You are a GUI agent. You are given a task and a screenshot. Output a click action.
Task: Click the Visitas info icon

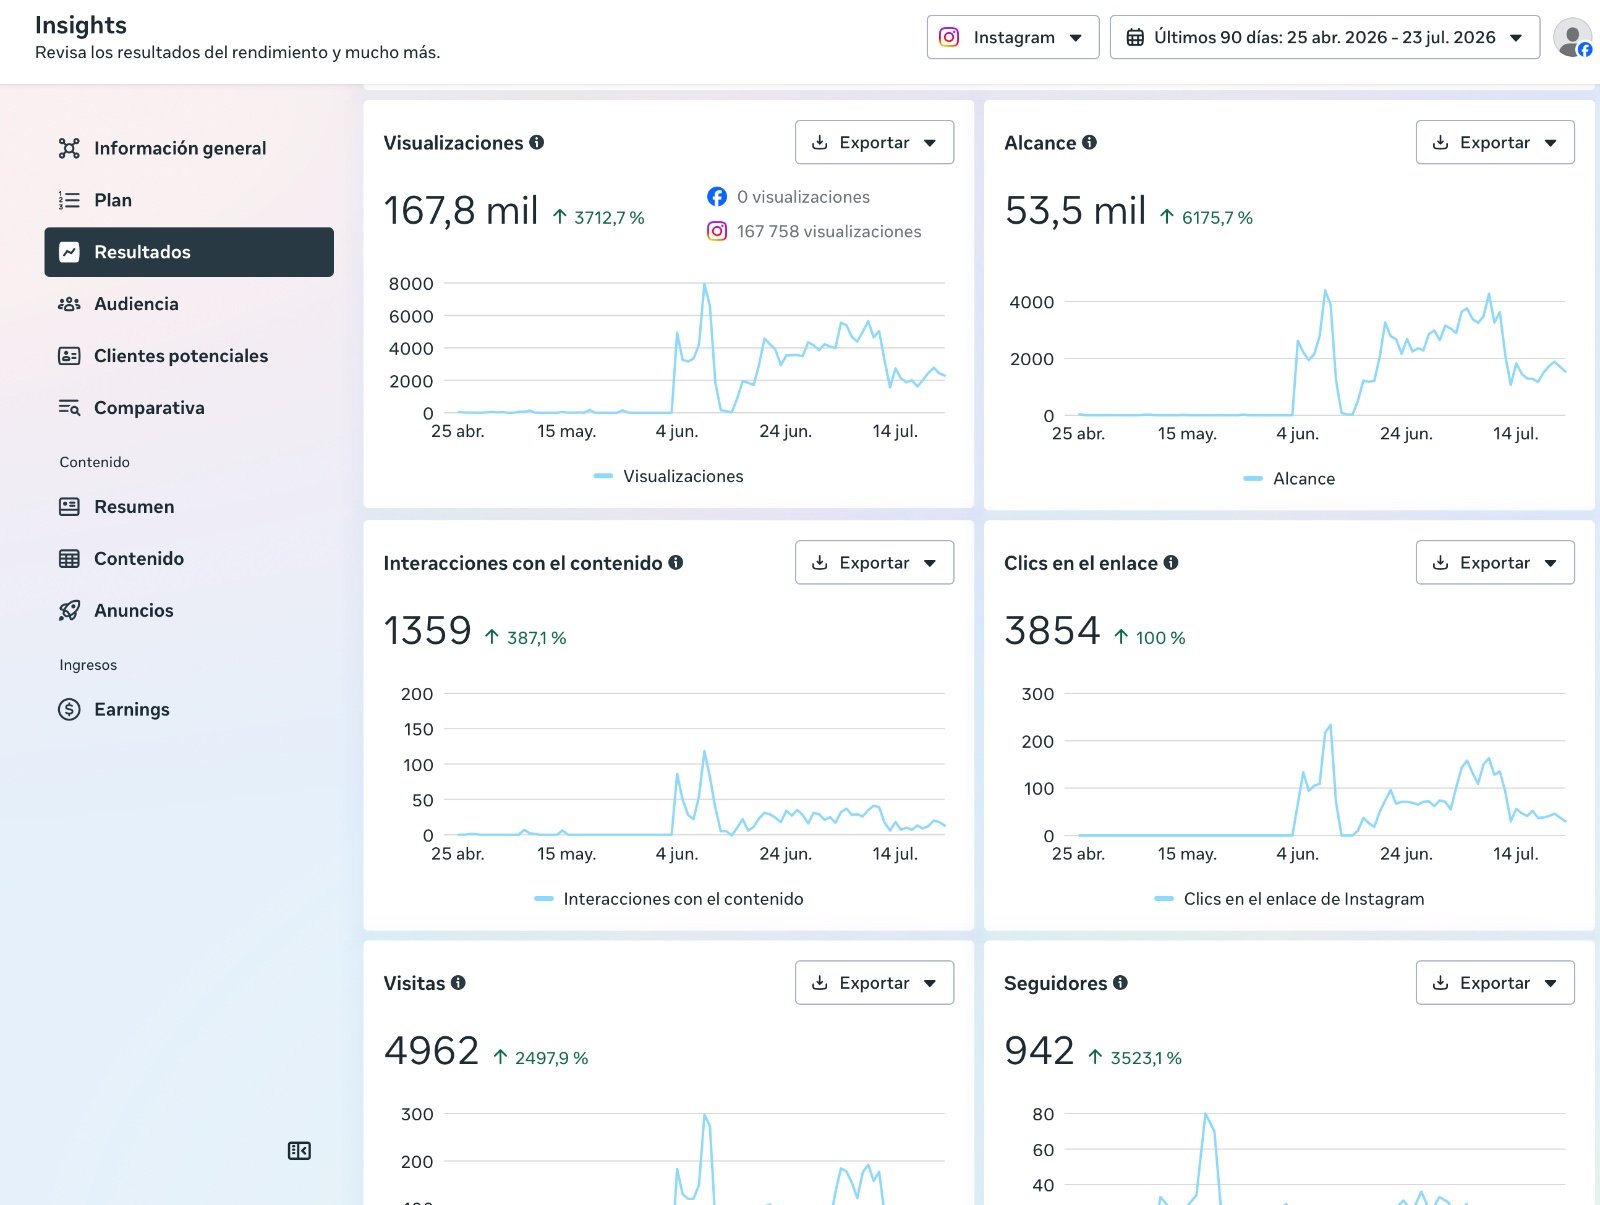[x=458, y=982]
